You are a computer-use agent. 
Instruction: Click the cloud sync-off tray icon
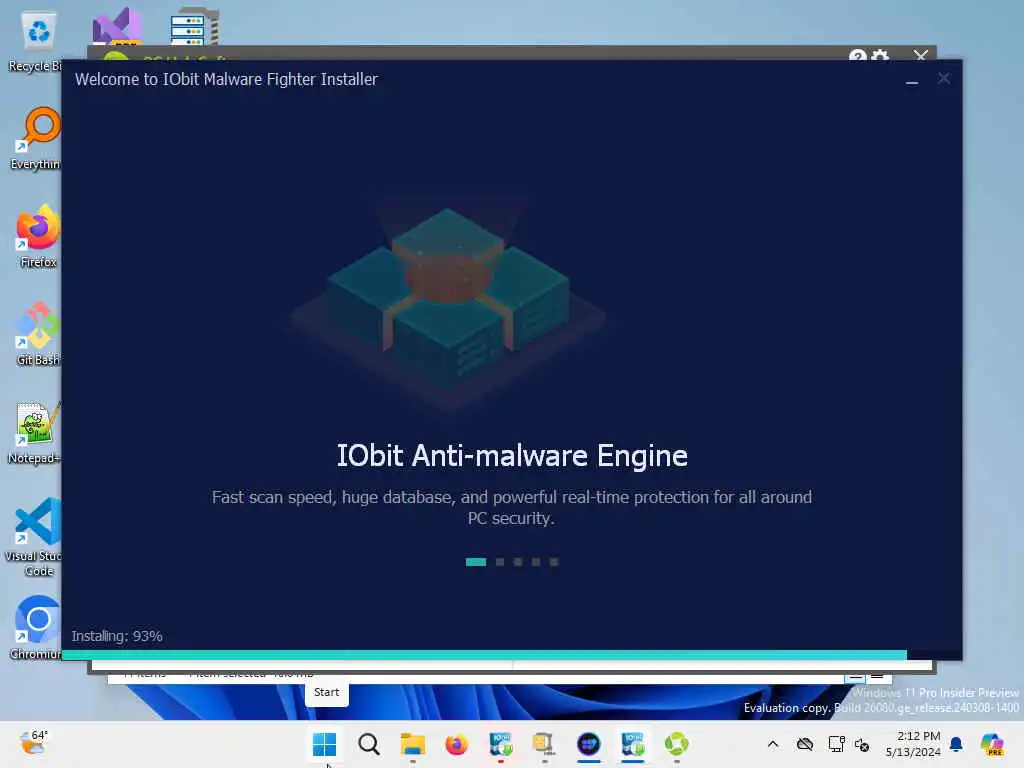(805, 744)
